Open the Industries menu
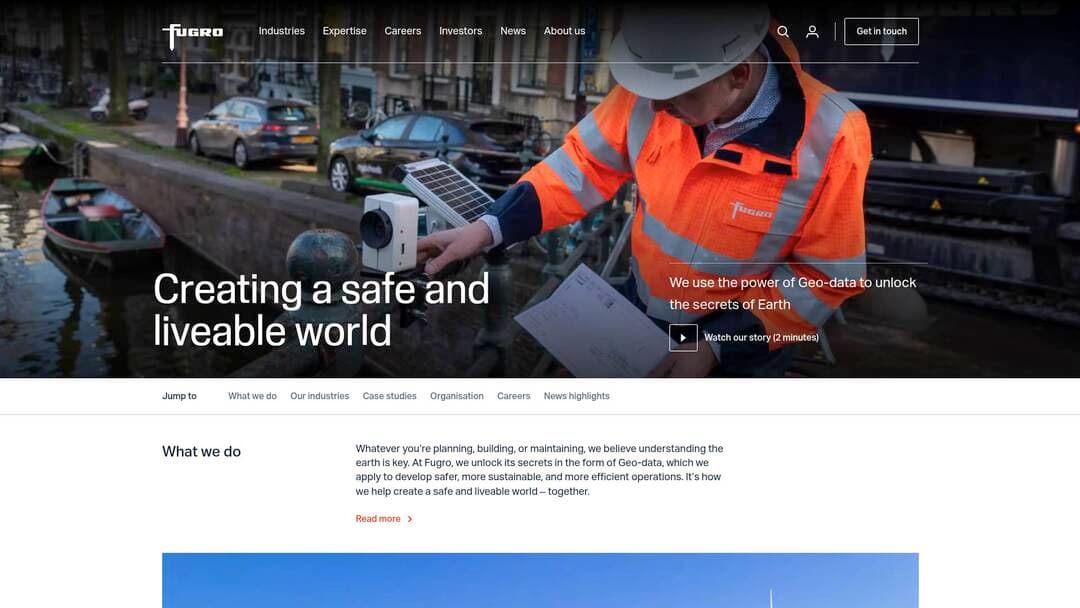This screenshot has height=608, width=1080. (x=281, y=31)
